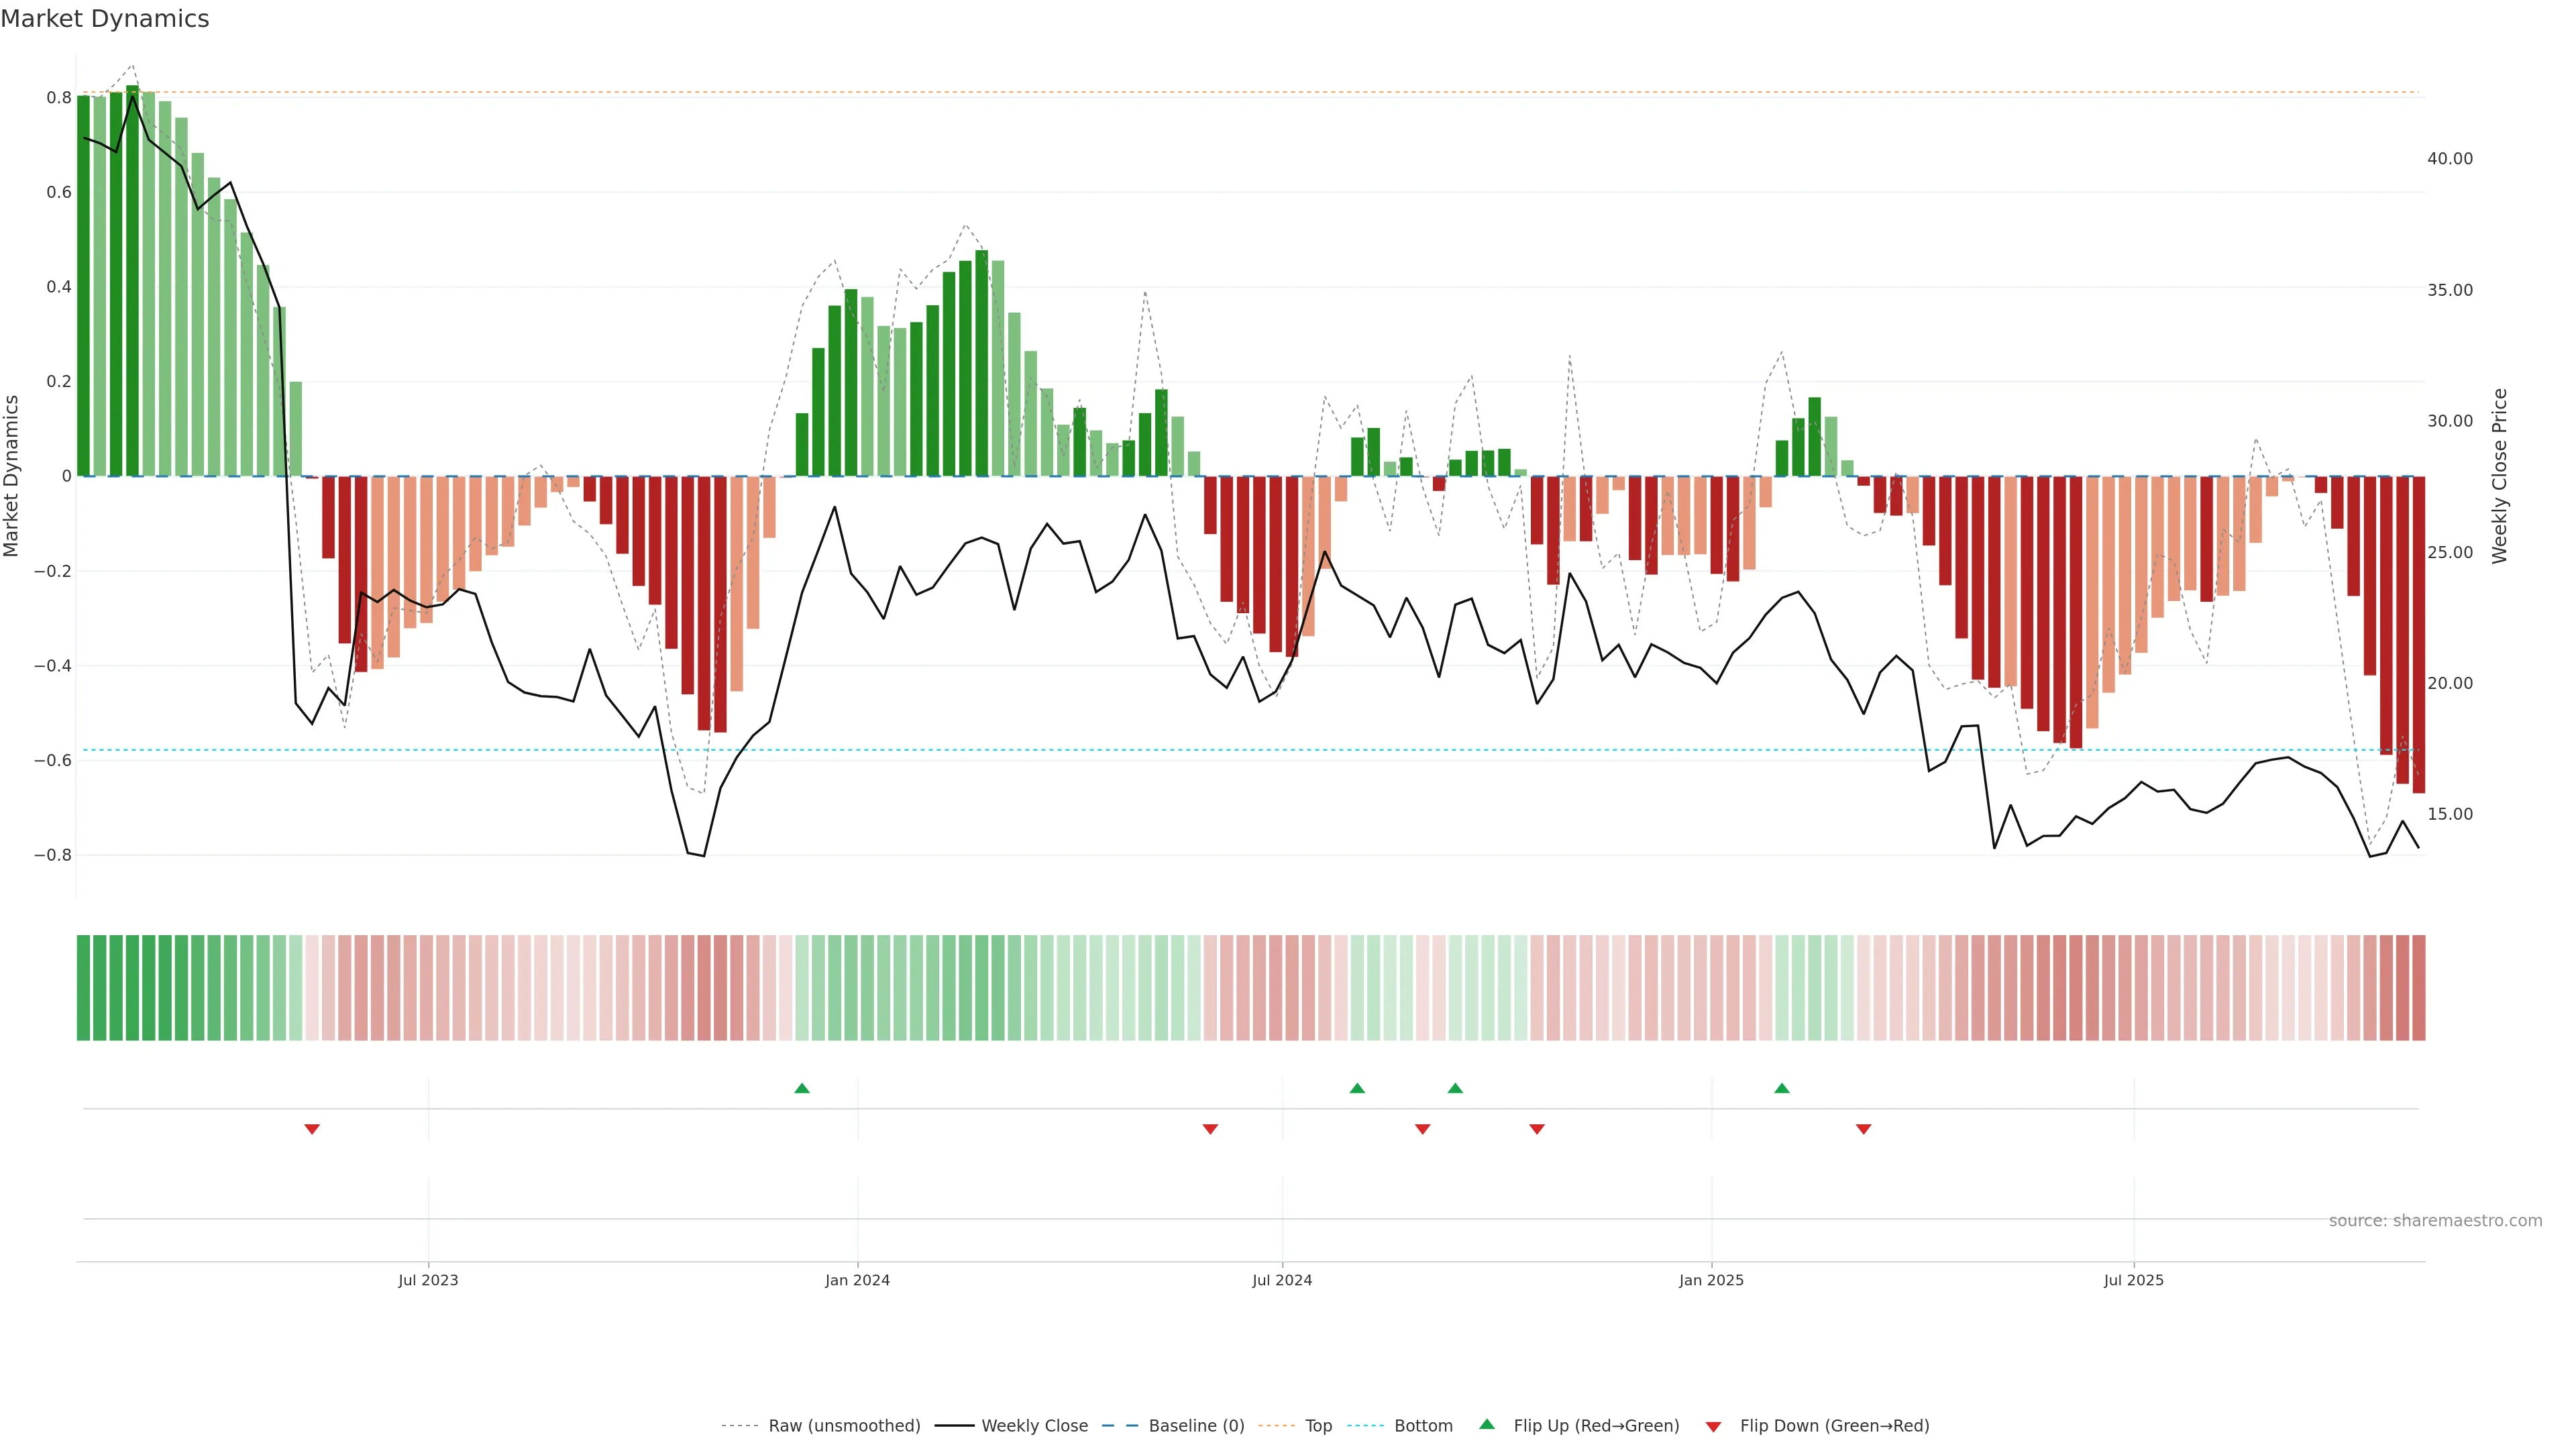The image size is (2576, 1449).
Task: Click the last red flip-down marker after Jan 2025
Action: coord(1863,1129)
